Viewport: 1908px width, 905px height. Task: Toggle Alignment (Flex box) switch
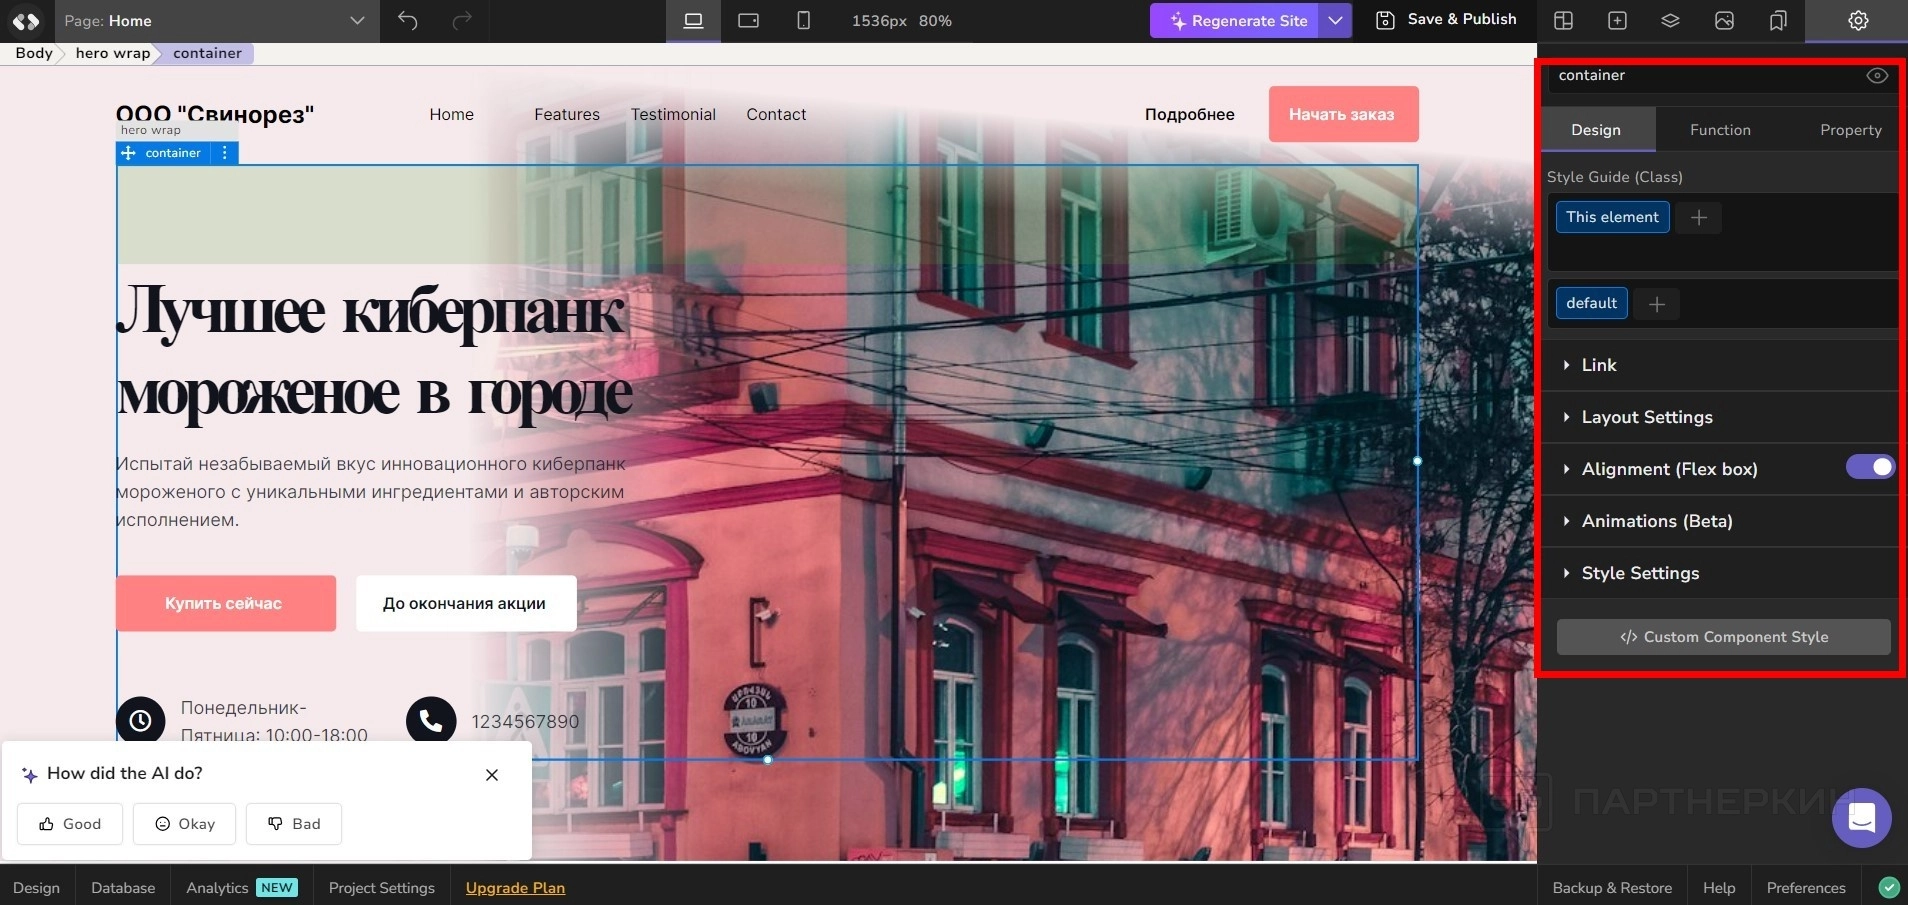point(1870,468)
